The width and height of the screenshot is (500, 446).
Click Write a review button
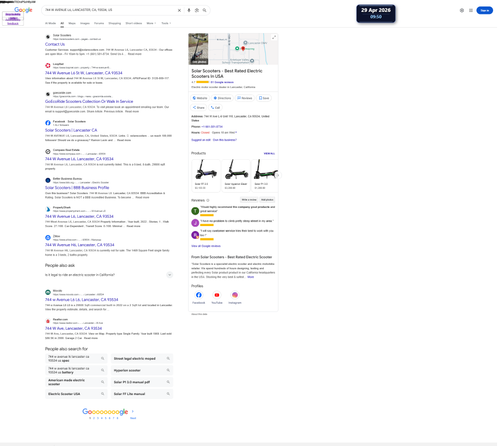[x=249, y=200]
